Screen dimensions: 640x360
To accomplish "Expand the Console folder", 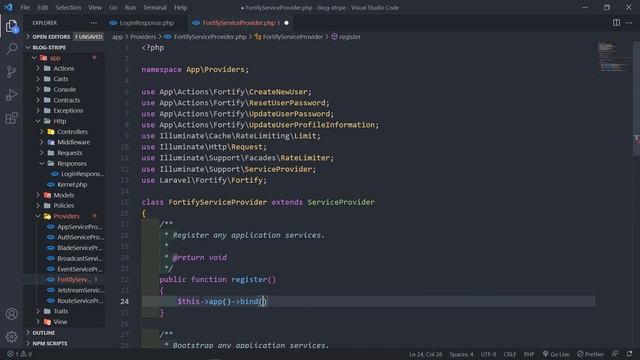I will pyautogui.click(x=63, y=89).
